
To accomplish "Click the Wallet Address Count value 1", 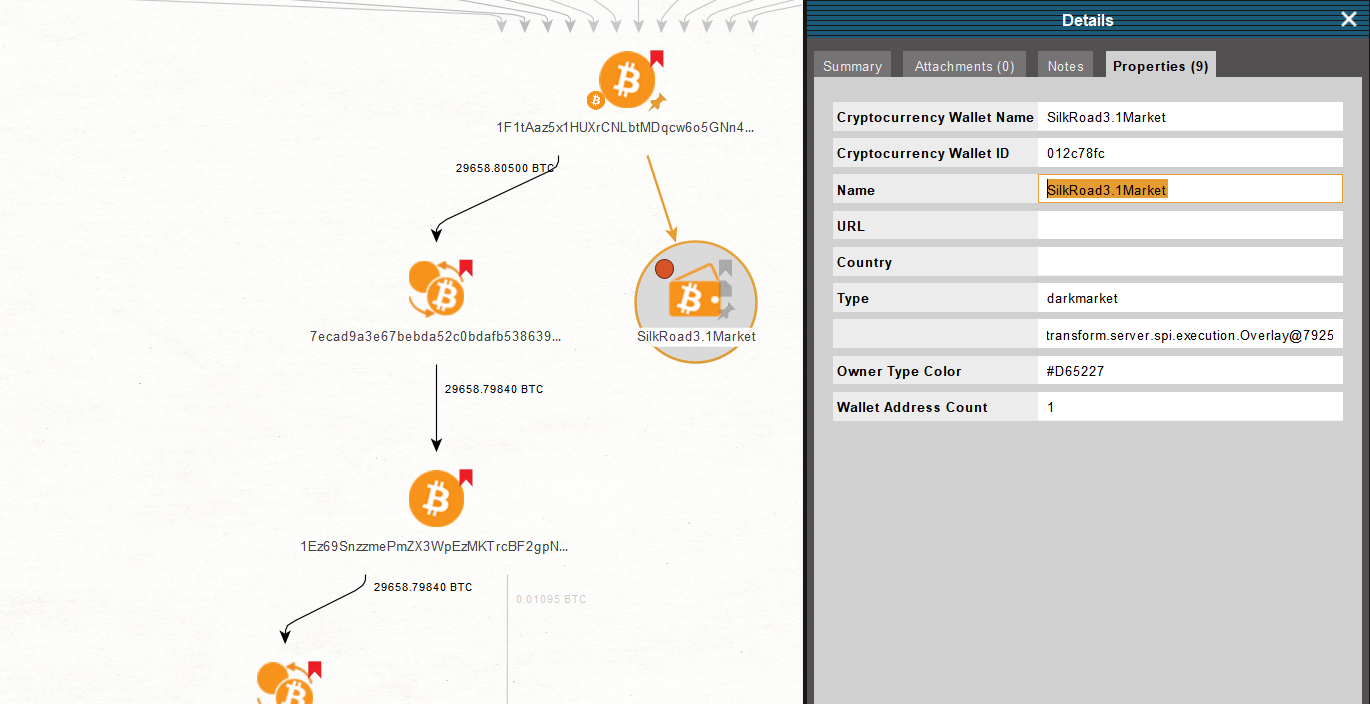I will coord(1190,407).
